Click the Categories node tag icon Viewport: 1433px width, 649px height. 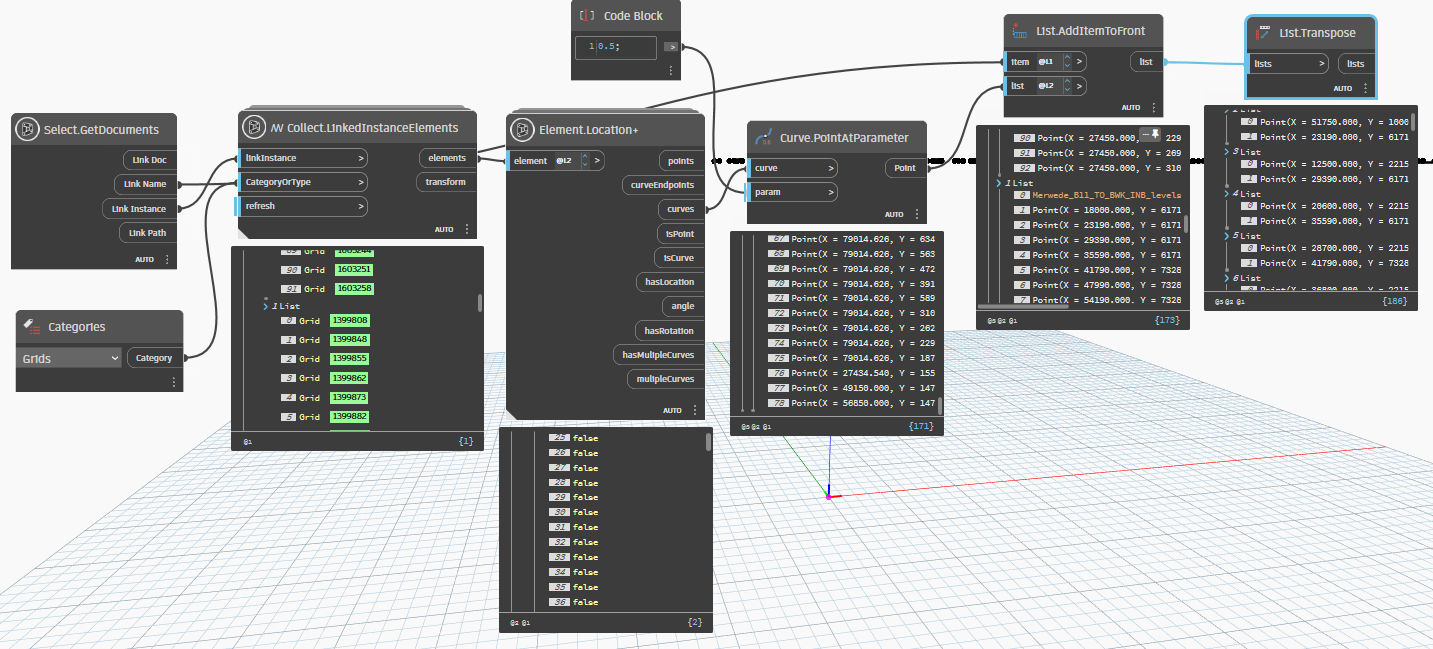point(32,326)
